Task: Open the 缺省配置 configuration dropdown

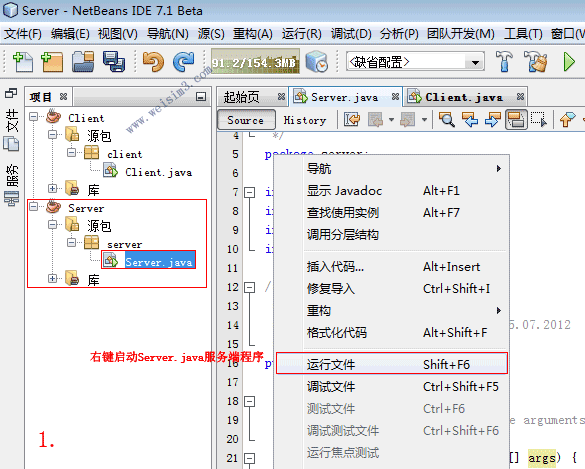Action: [x=475, y=62]
